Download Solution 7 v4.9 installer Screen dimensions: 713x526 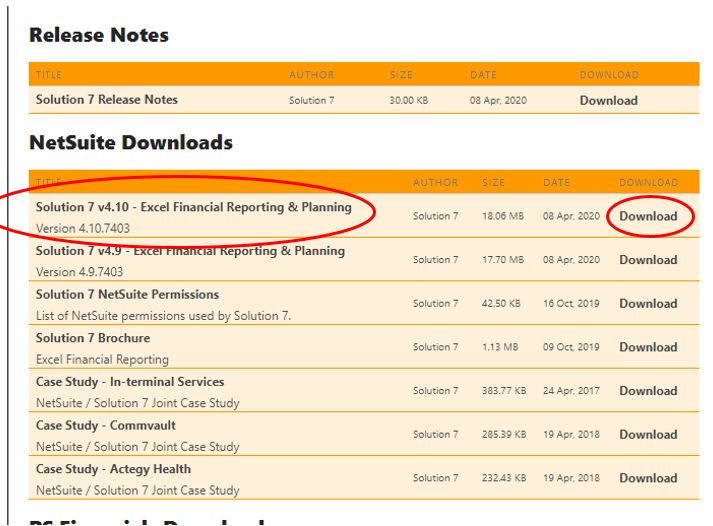(648, 260)
